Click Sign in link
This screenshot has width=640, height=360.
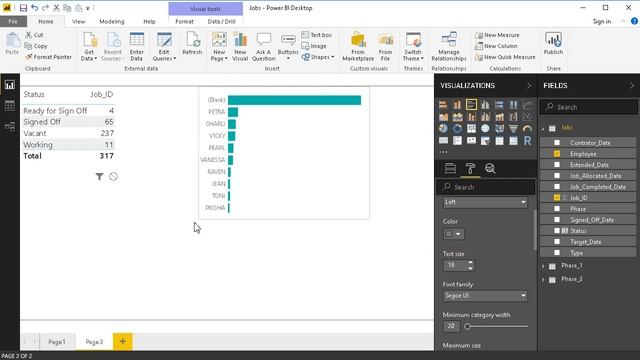[x=602, y=21]
